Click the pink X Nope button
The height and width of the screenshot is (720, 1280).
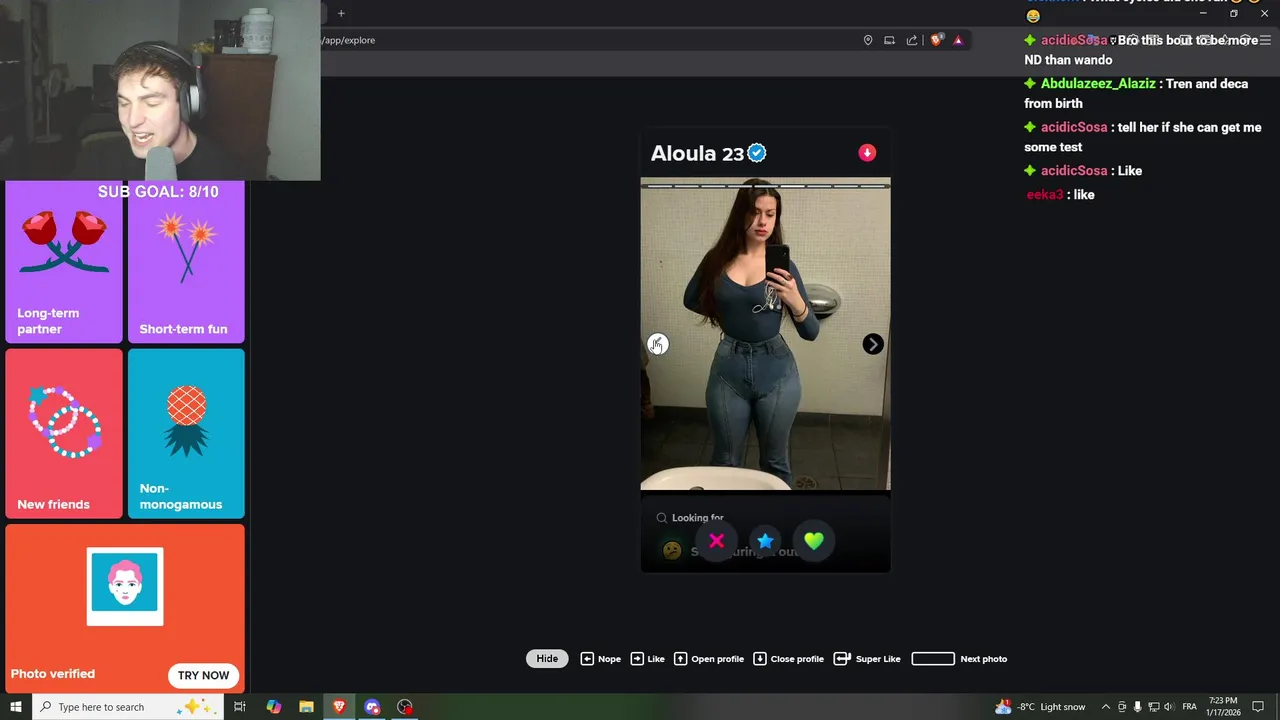point(716,541)
